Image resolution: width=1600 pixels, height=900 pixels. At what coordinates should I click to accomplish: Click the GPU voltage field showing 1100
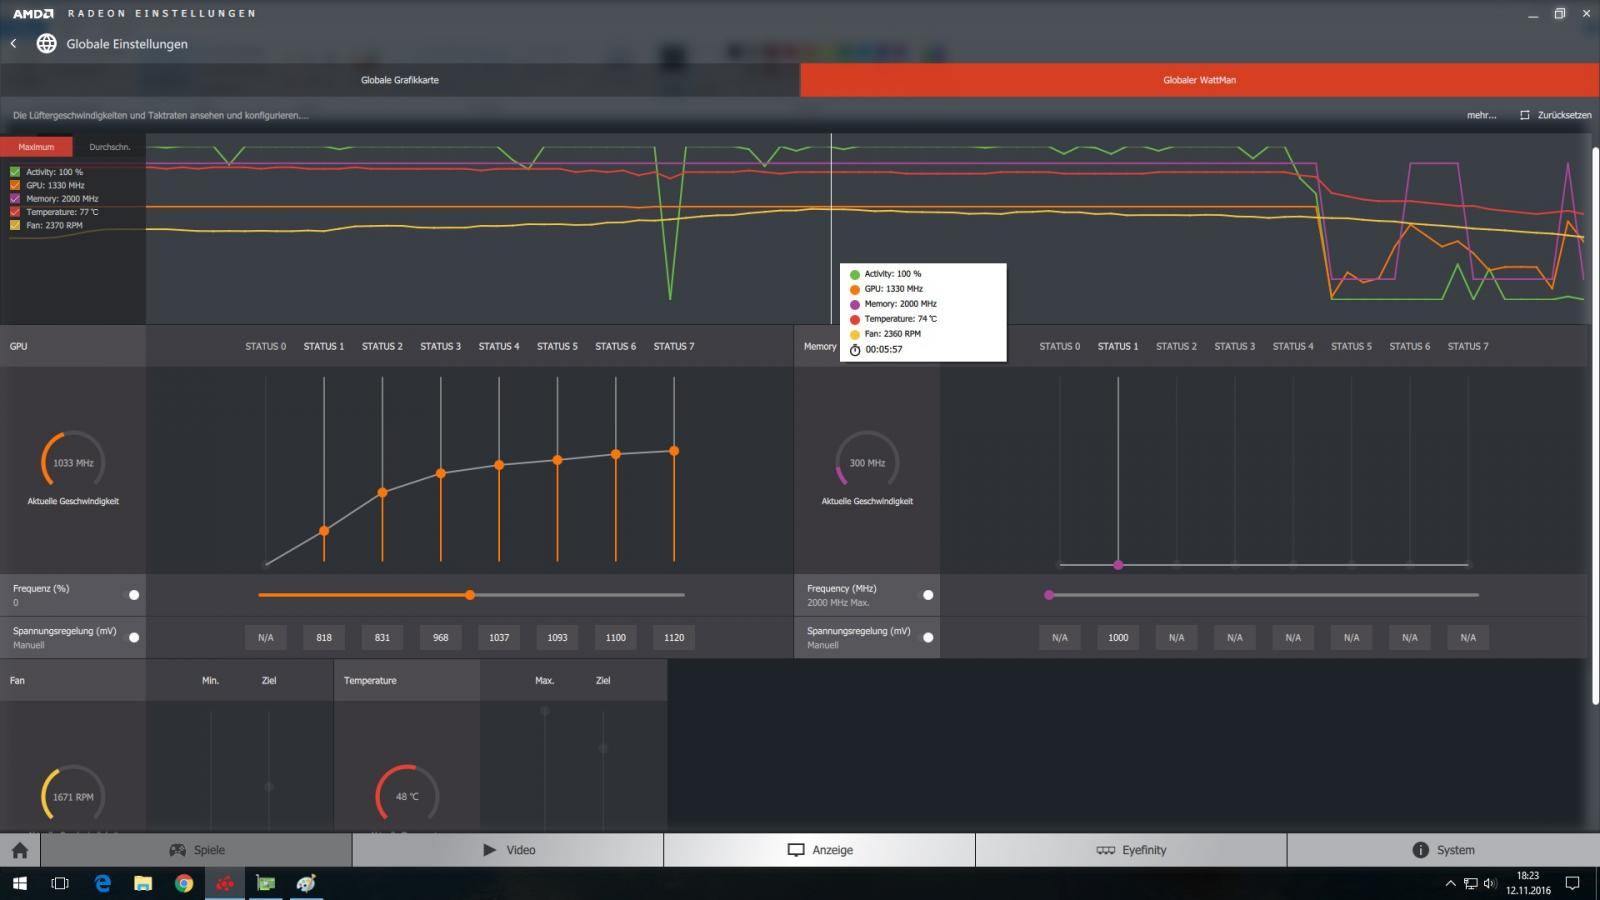point(616,637)
